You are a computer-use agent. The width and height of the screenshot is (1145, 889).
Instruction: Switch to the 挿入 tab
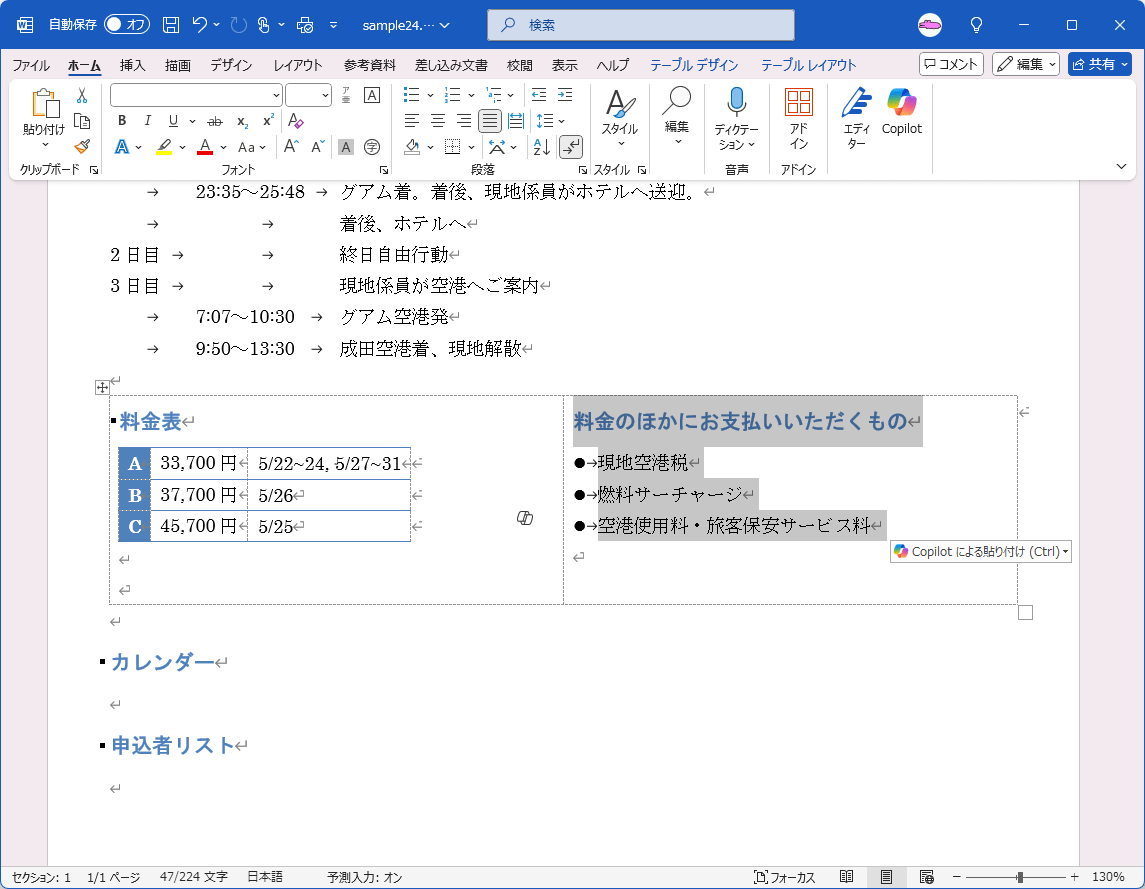tap(133, 65)
